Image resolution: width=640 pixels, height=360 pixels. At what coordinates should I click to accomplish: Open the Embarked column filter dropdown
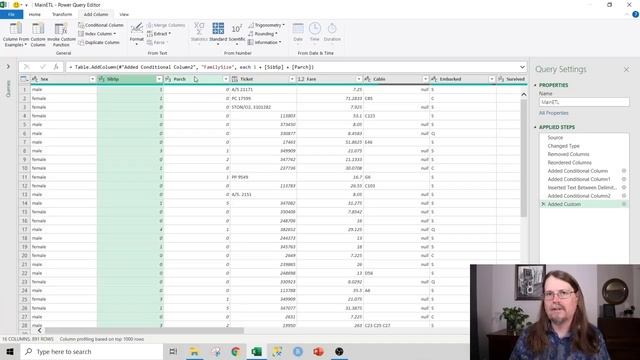(491, 79)
